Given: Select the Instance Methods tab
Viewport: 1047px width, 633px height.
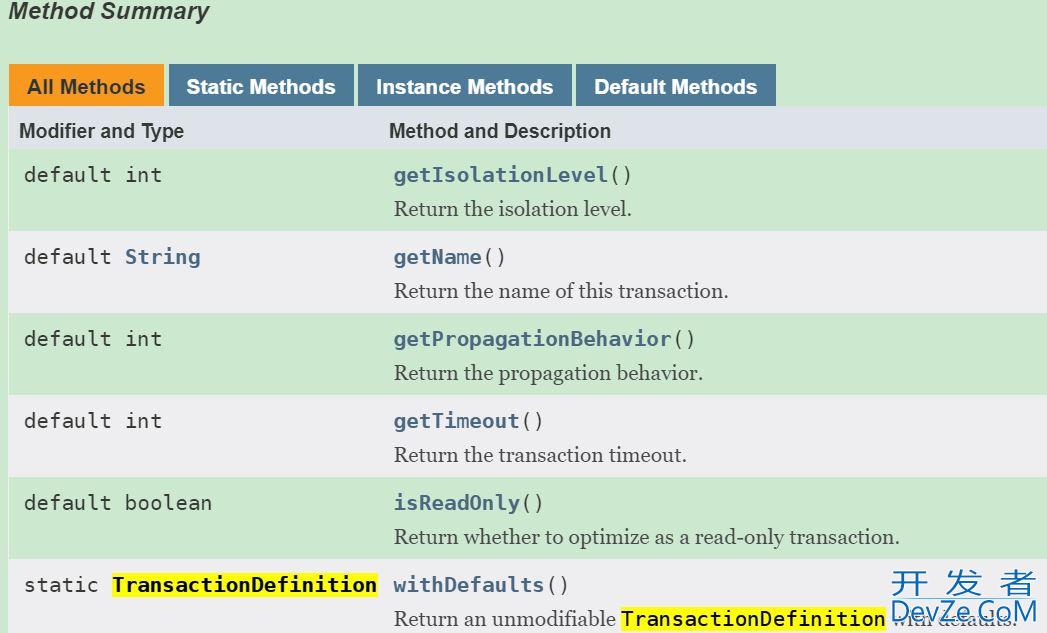Looking at the screenshot, I should [x=465, y=85].
